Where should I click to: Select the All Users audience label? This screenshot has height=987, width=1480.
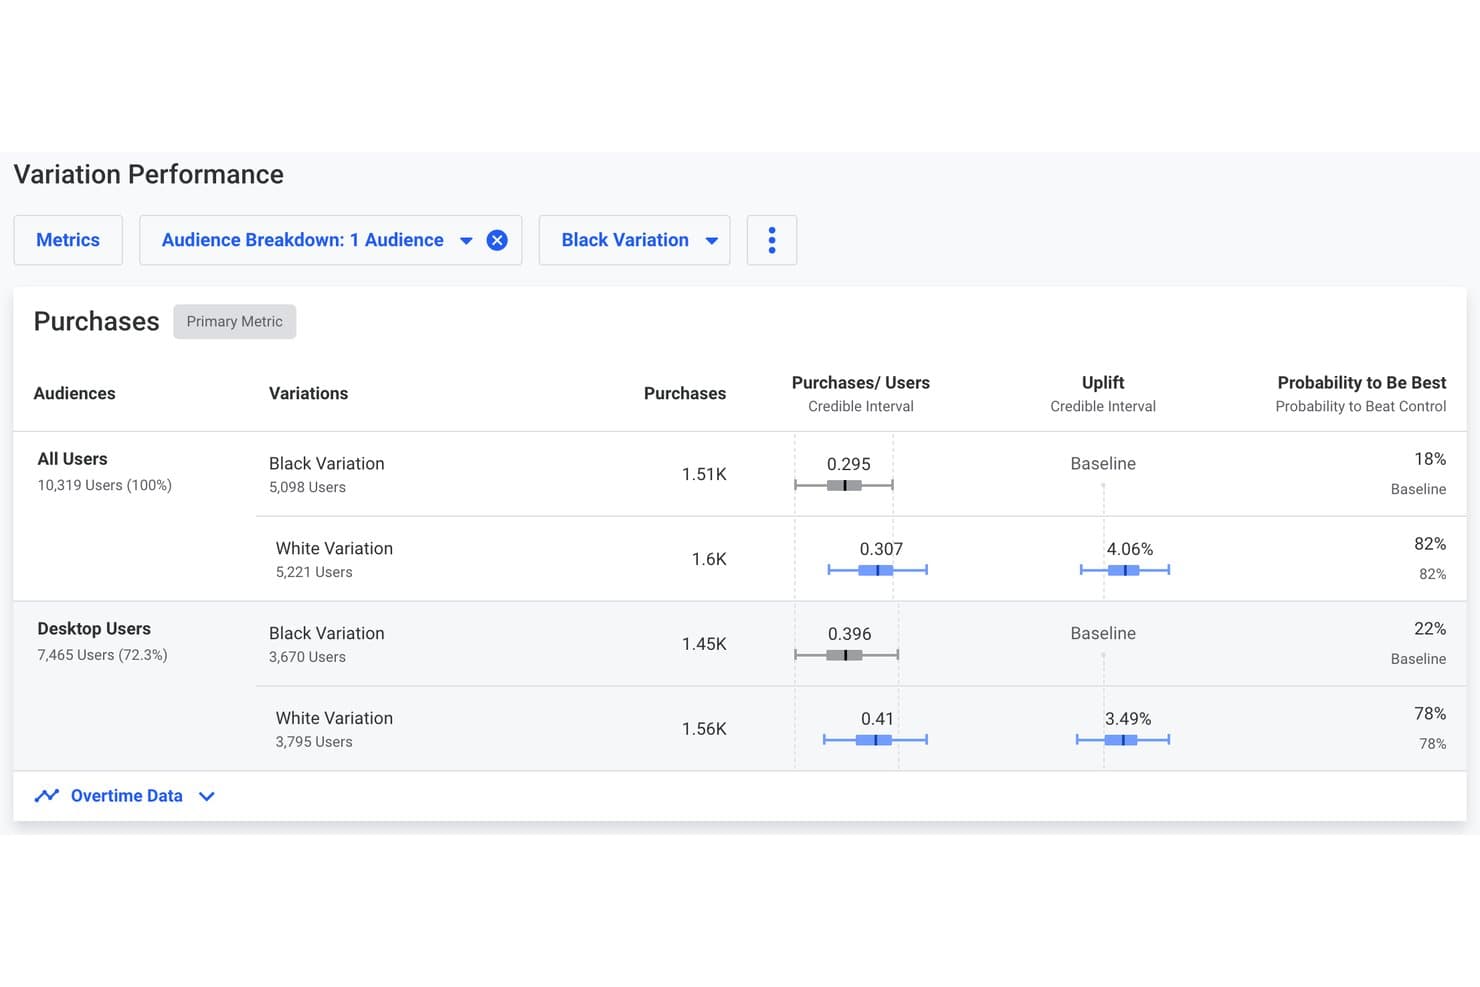click(73, 459)
